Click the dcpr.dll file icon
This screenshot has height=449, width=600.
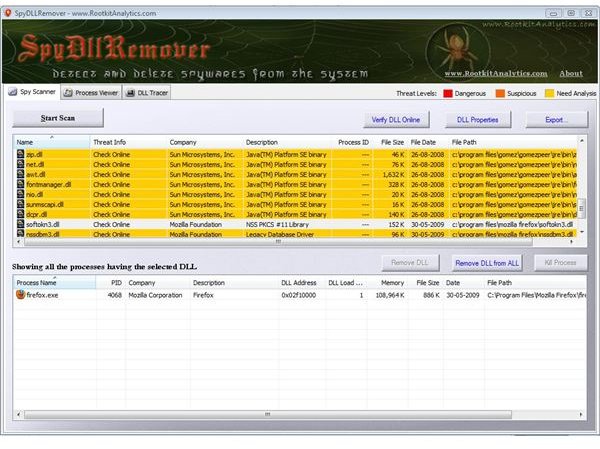[20, 214]
